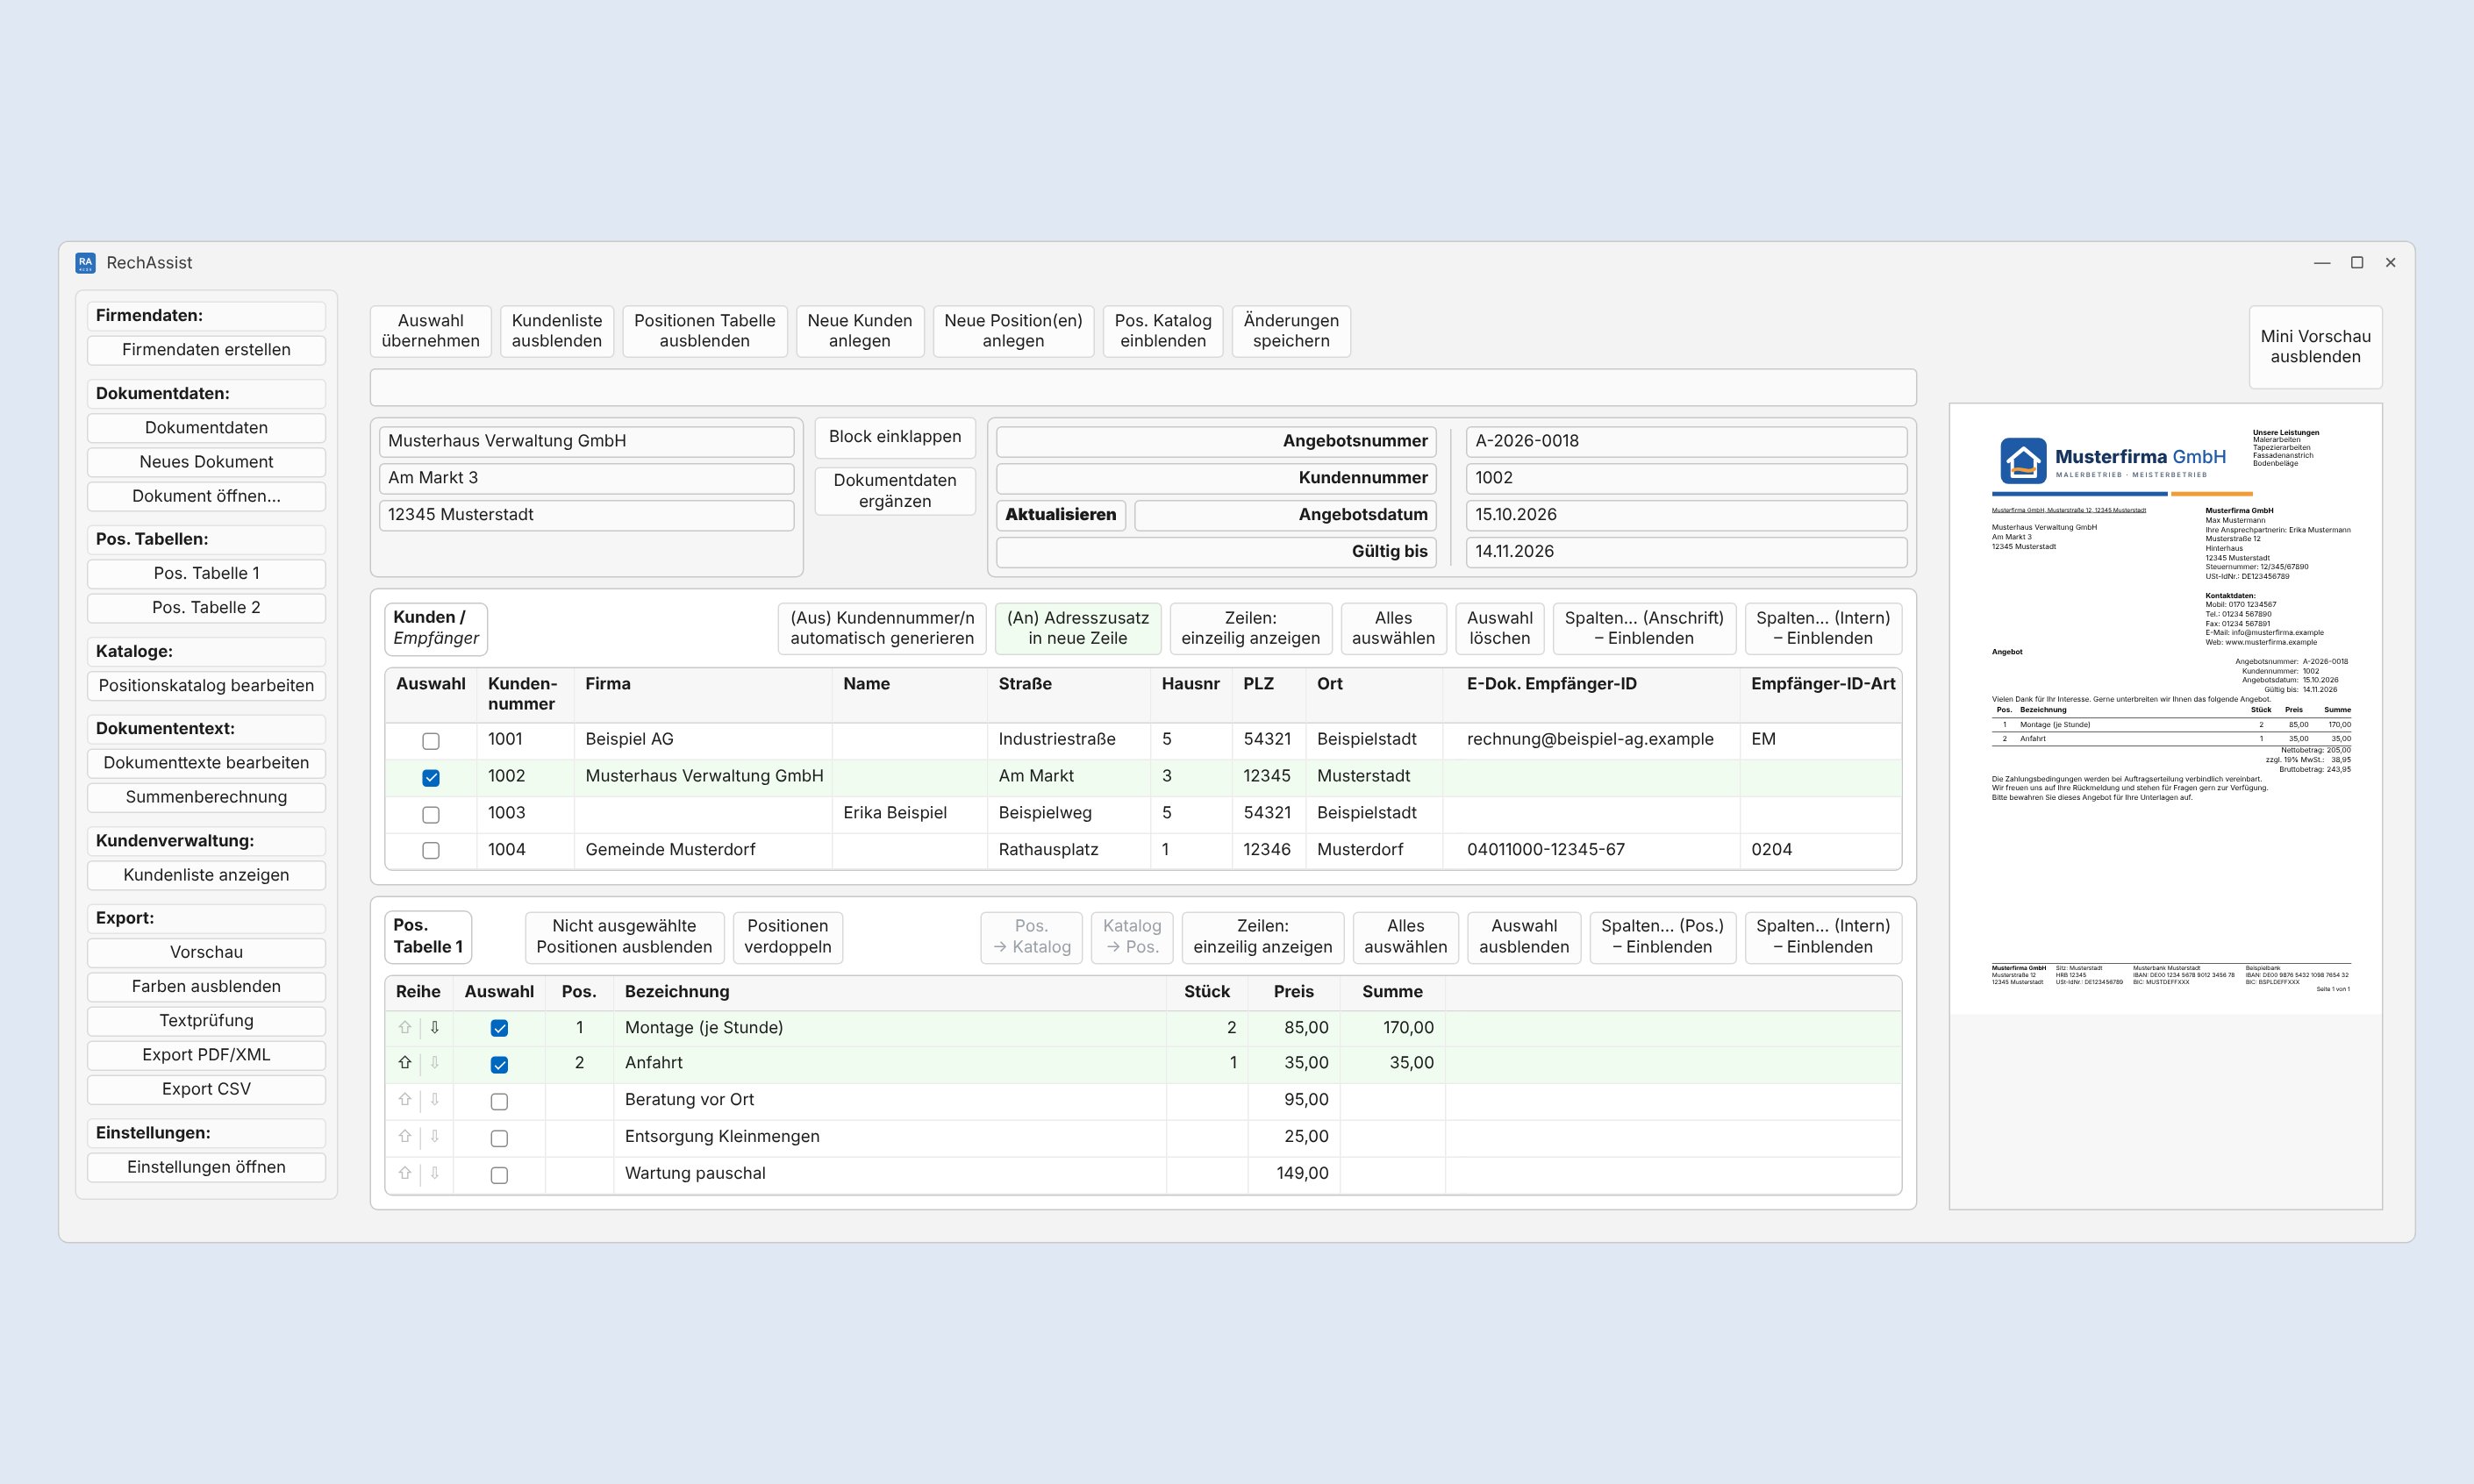
Task: Hide Kundenliste via Kundenliste ausblenden
Action: [557, 331]
